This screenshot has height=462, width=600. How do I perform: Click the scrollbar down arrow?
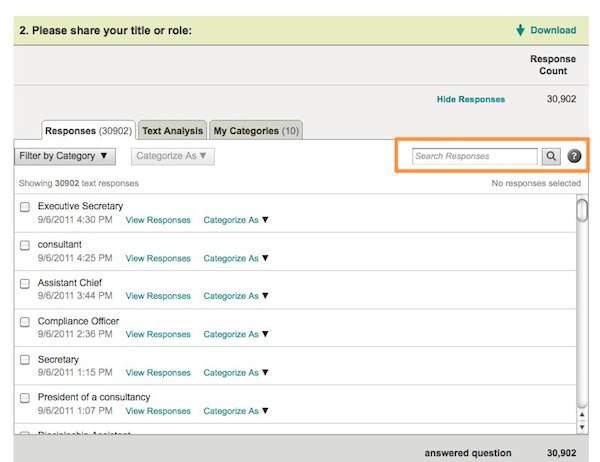click(x=582, y=427)
